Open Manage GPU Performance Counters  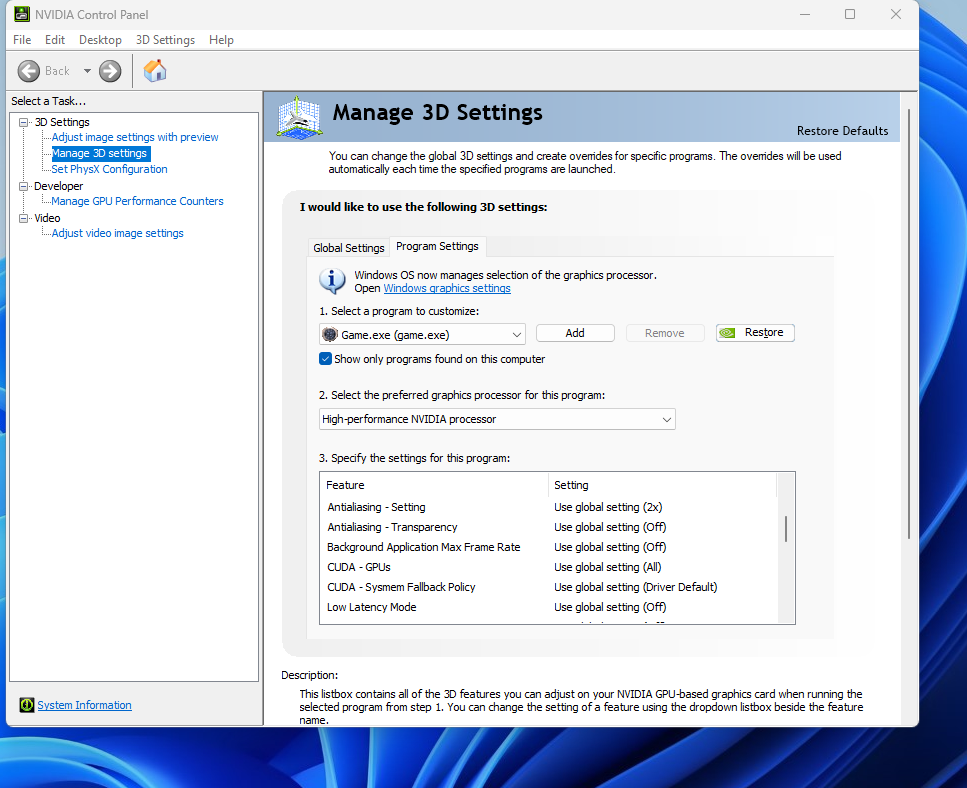[138, 201]
